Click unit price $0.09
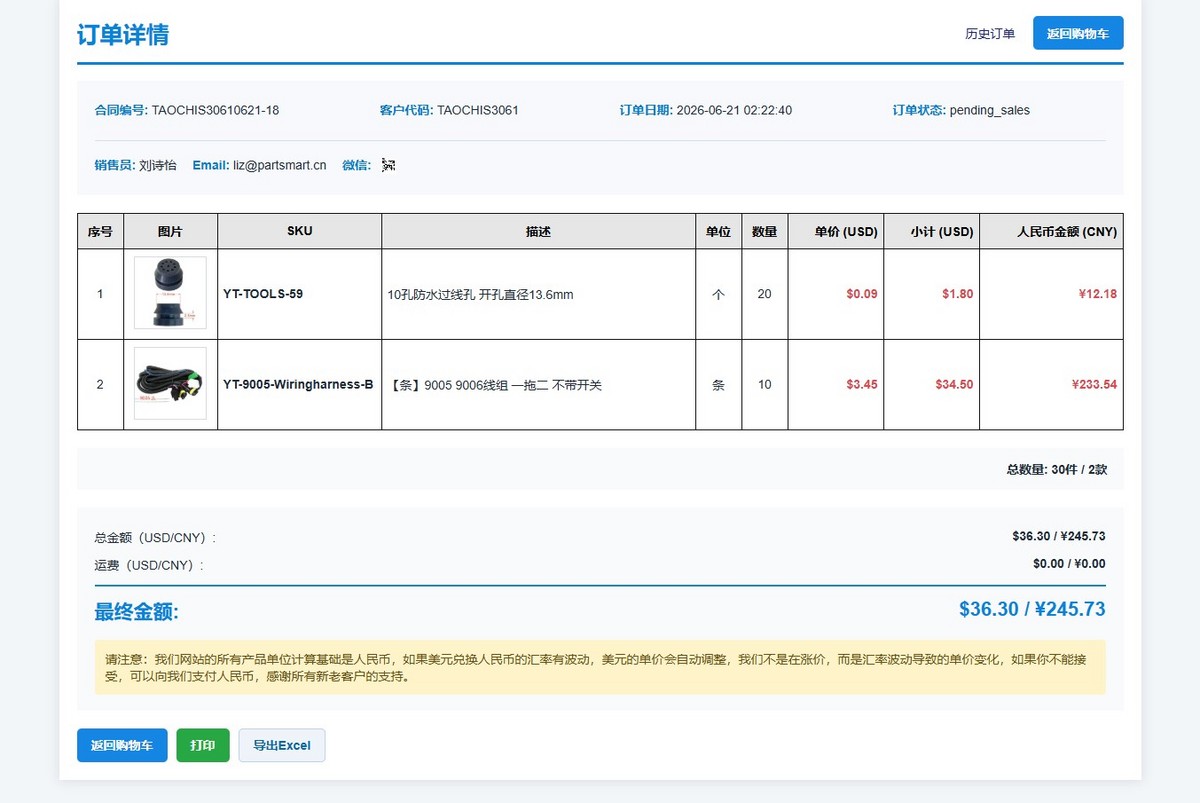Viewport: 1200px width, 803px height. click(862, 294)
